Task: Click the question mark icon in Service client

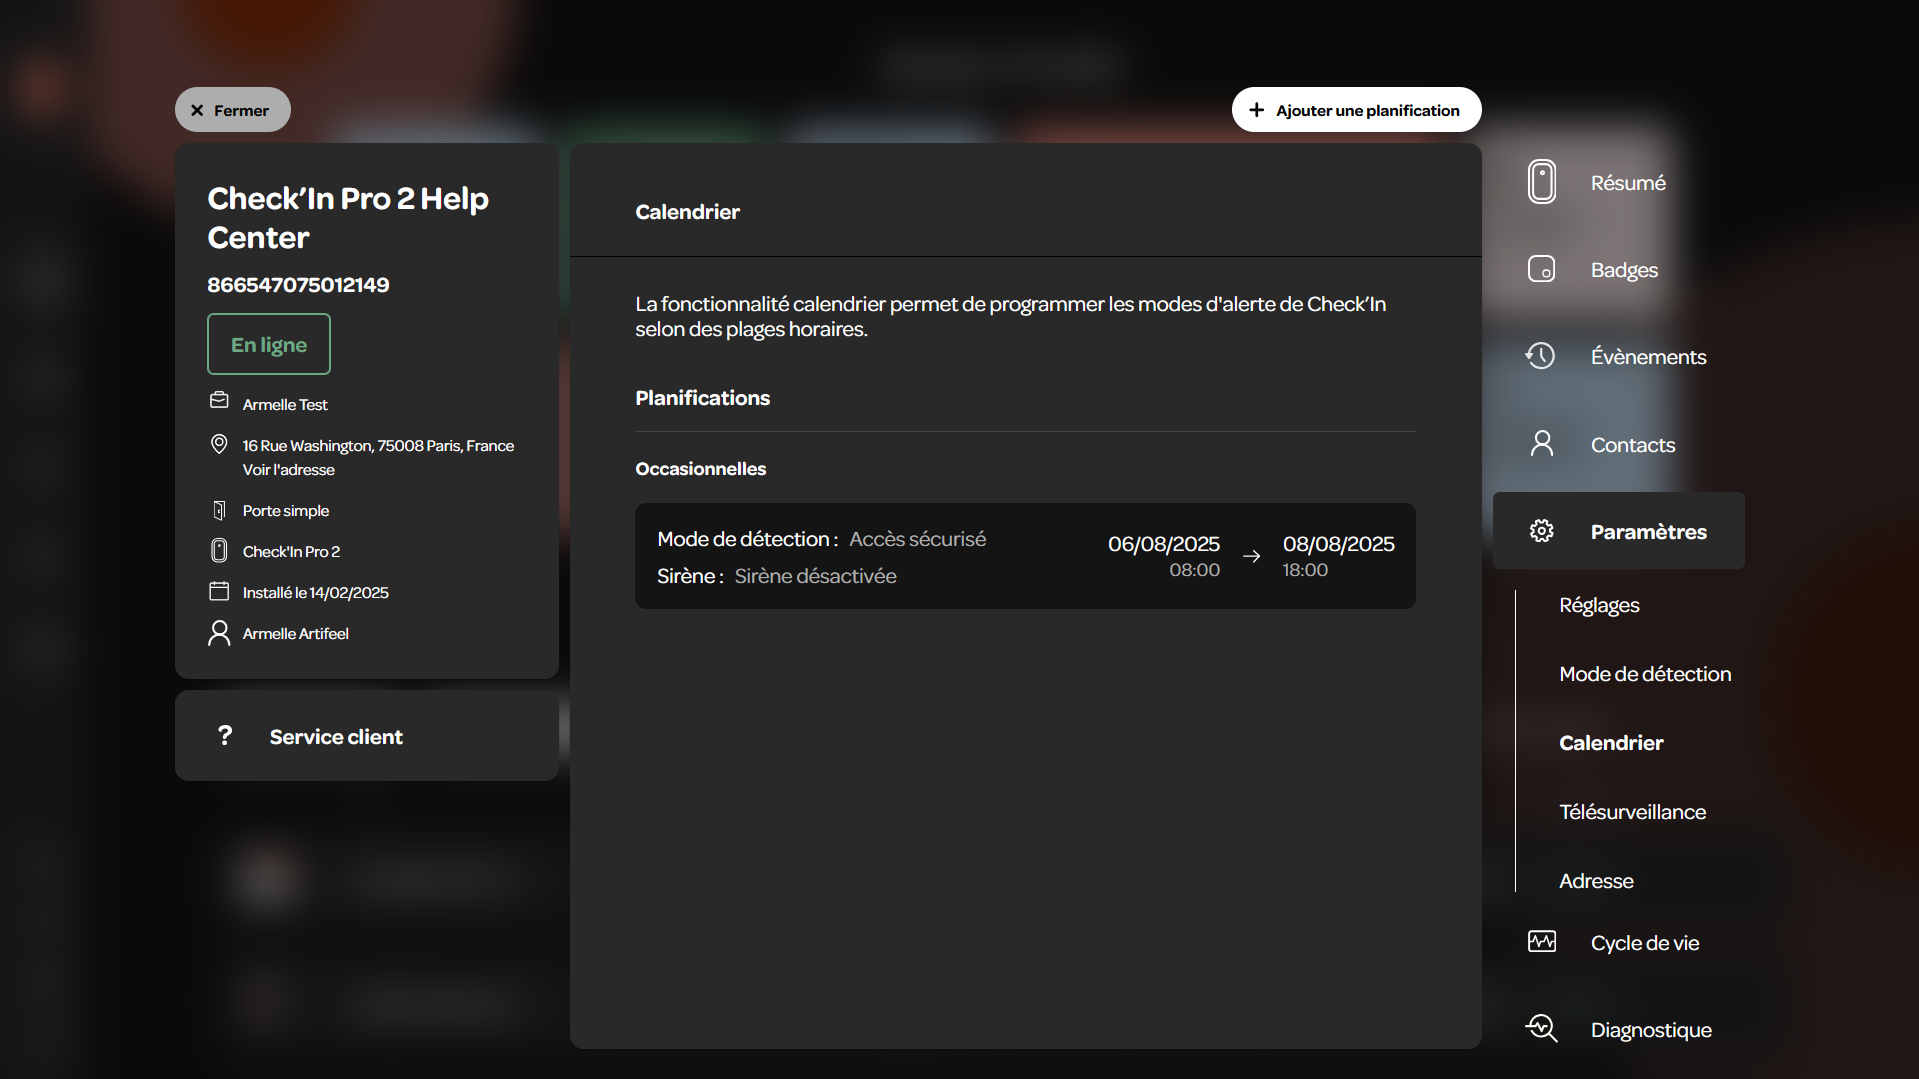Action: (x=225, y=736)
